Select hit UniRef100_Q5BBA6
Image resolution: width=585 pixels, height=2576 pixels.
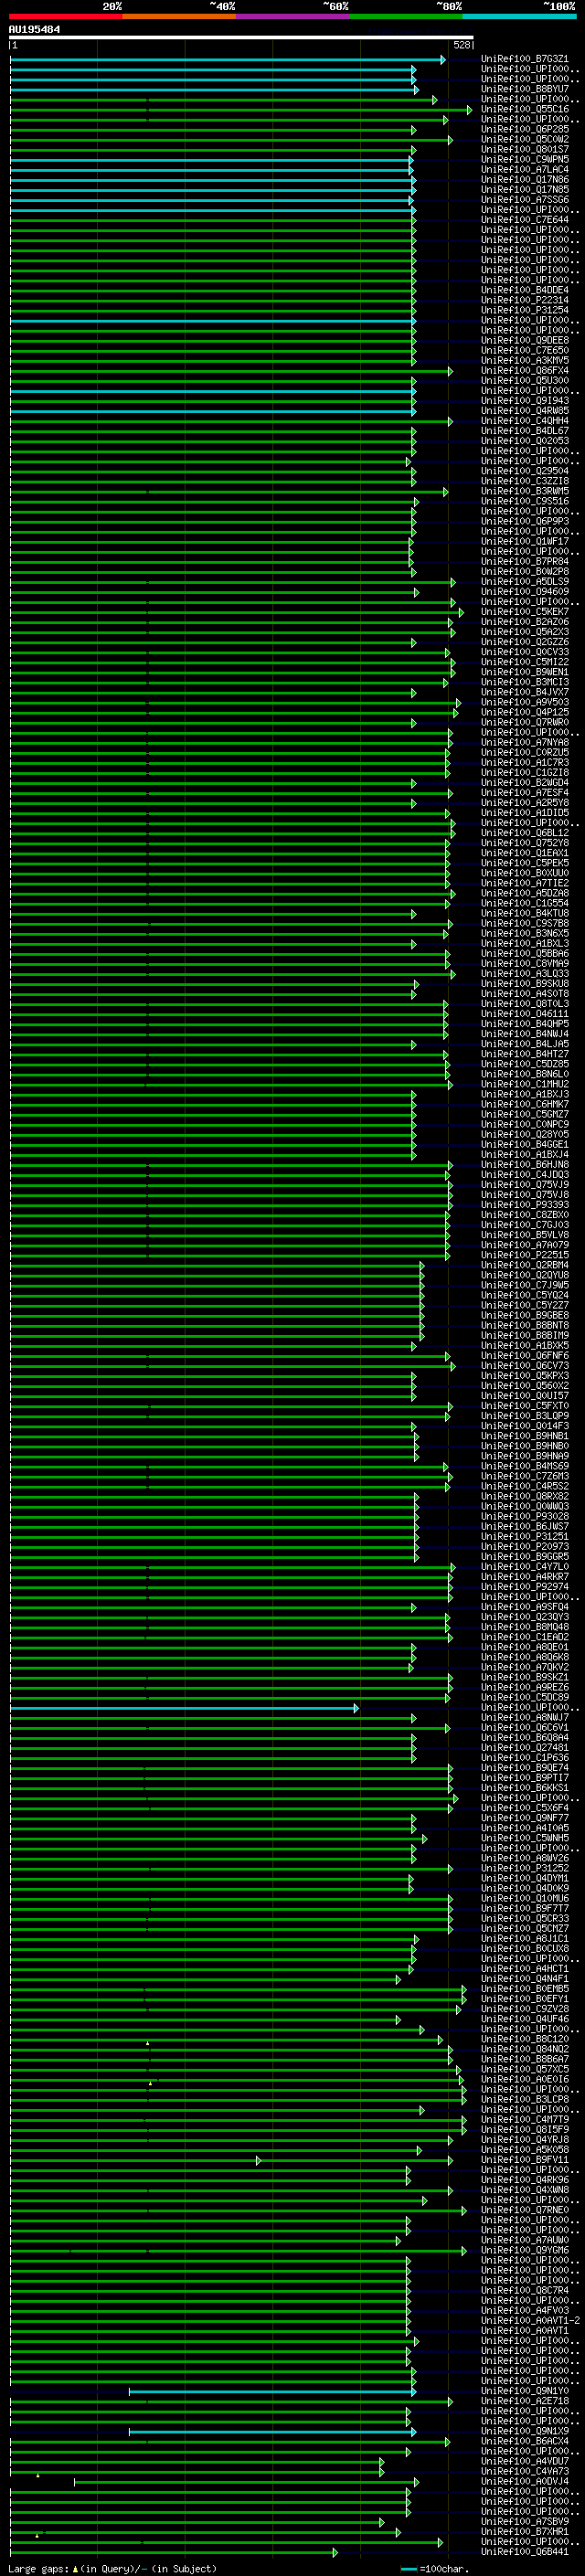[525, 953]
